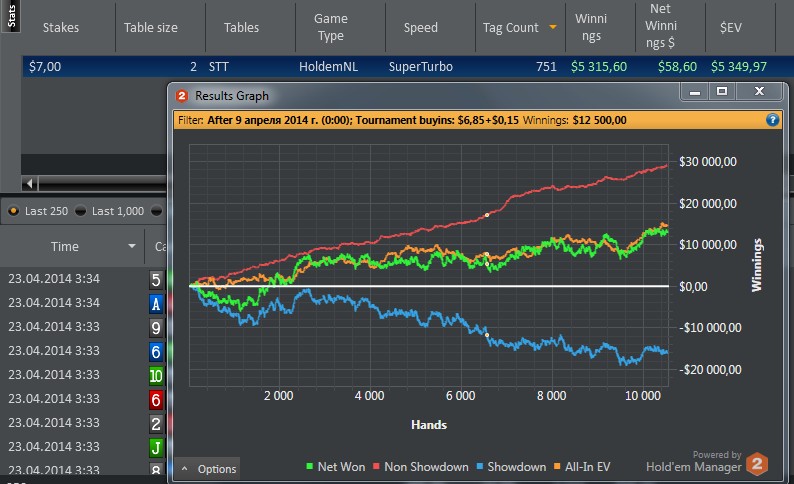Click the $5 349,97 EV cell
This screenshot has width=794, height=484.
(x=739, y=66)
